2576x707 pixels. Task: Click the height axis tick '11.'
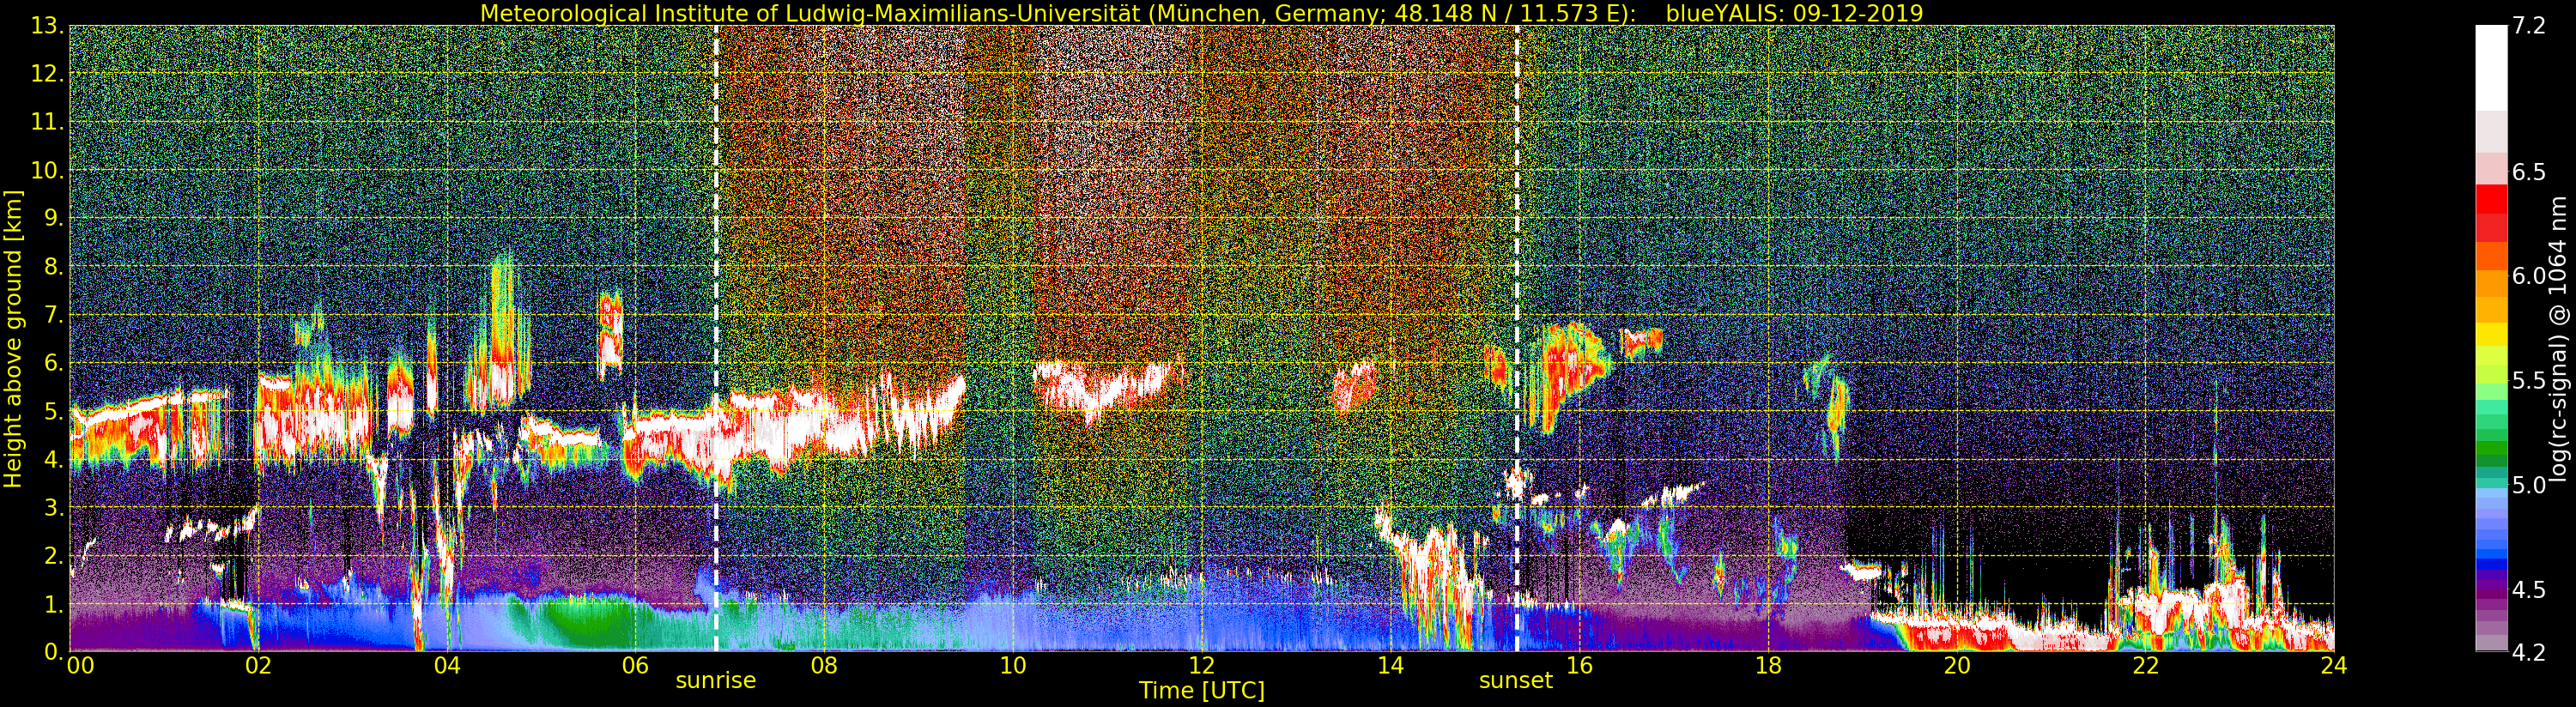click(x=48, y=122)
